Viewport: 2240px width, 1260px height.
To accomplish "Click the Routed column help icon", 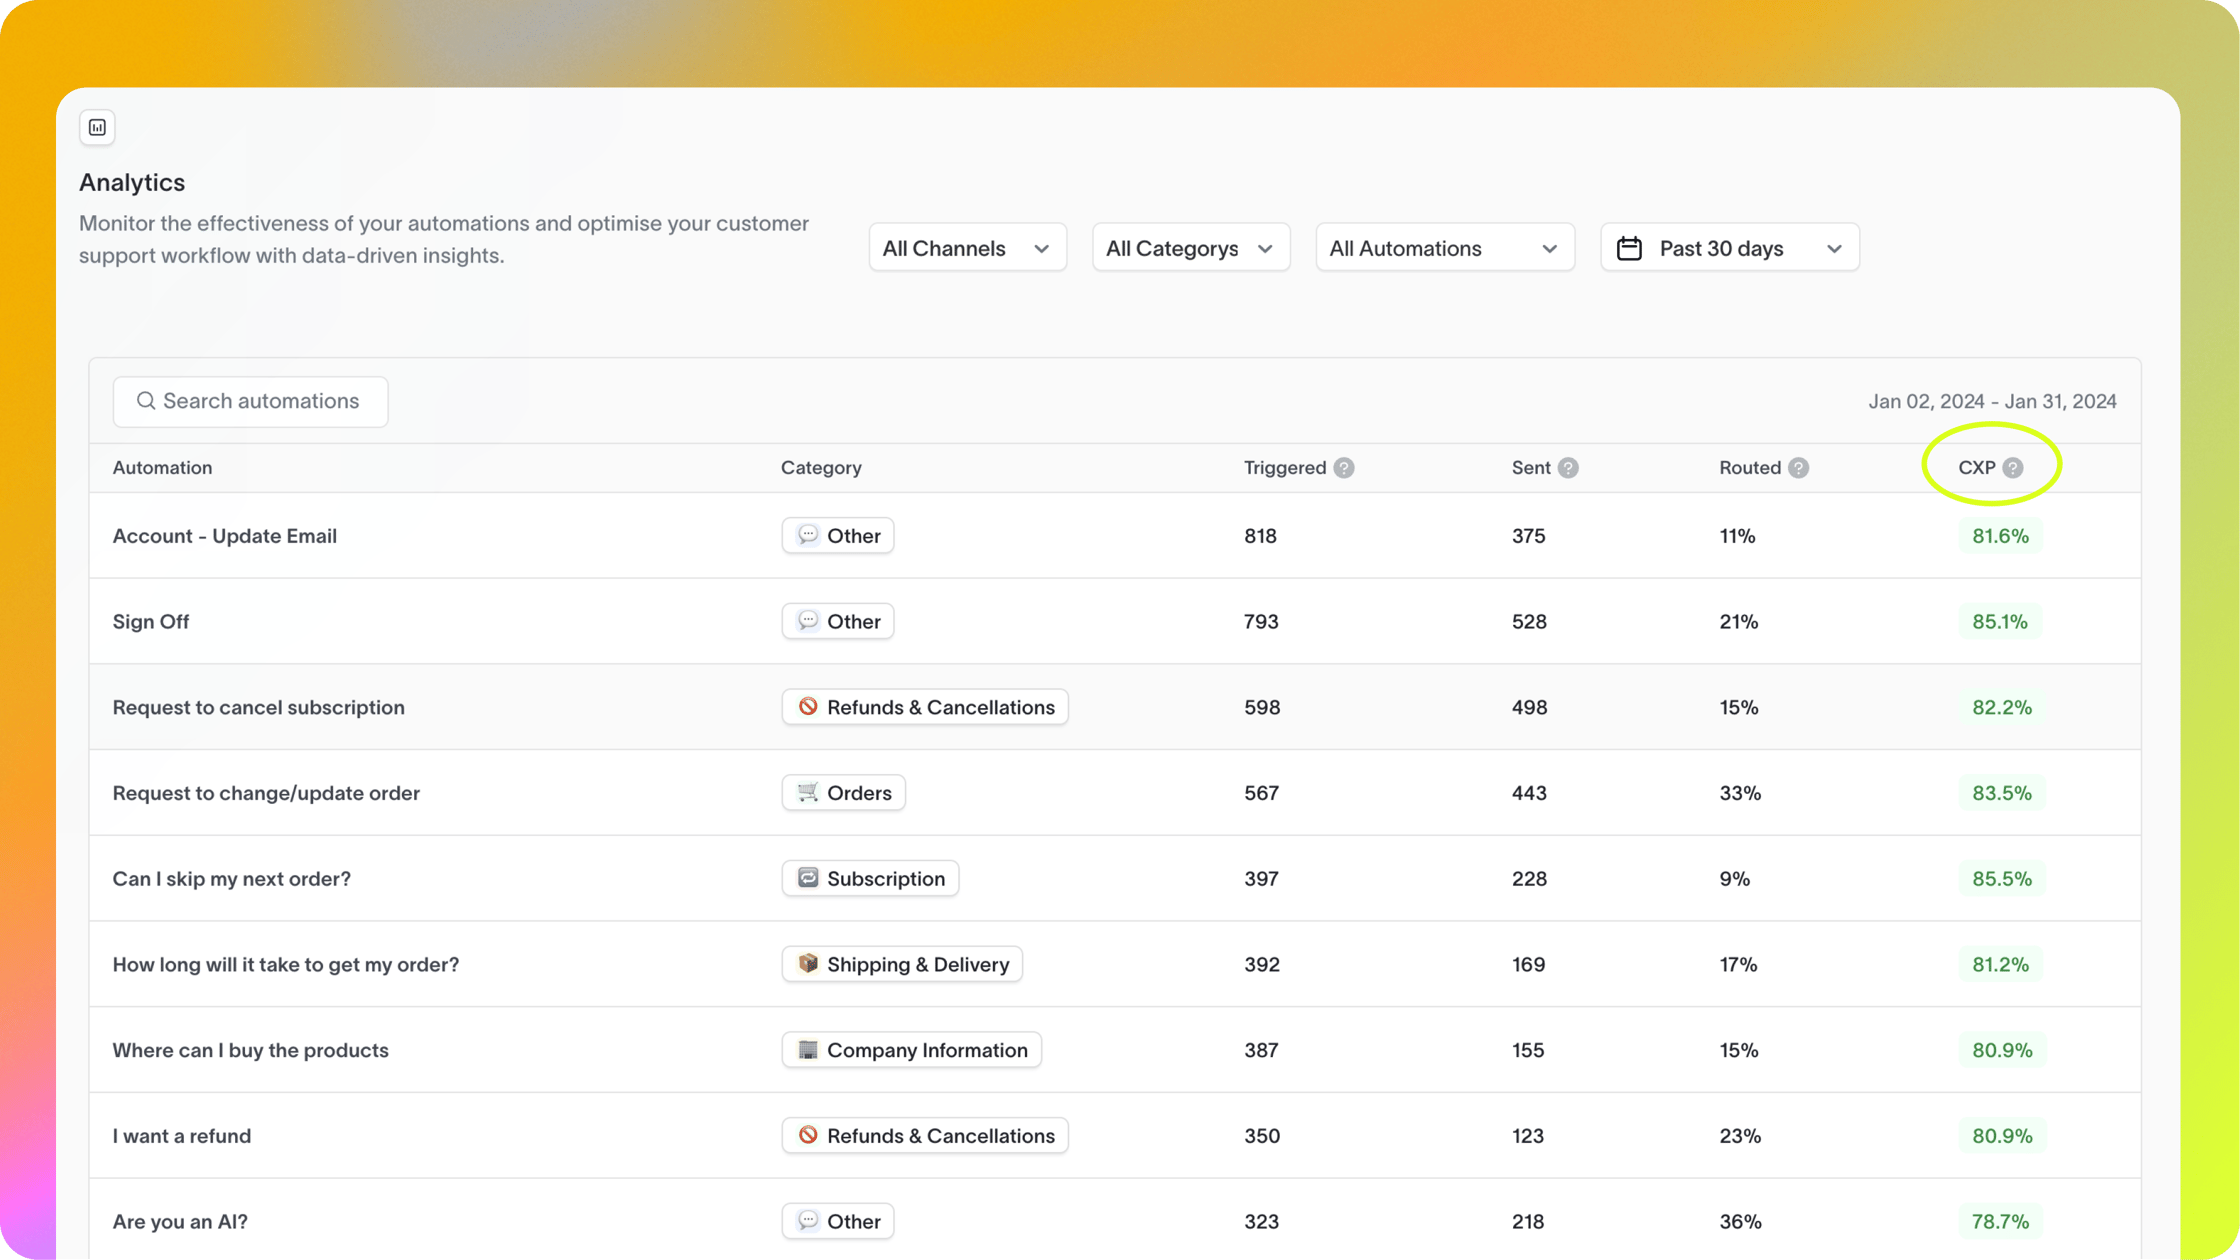I will coord(1798,468).
